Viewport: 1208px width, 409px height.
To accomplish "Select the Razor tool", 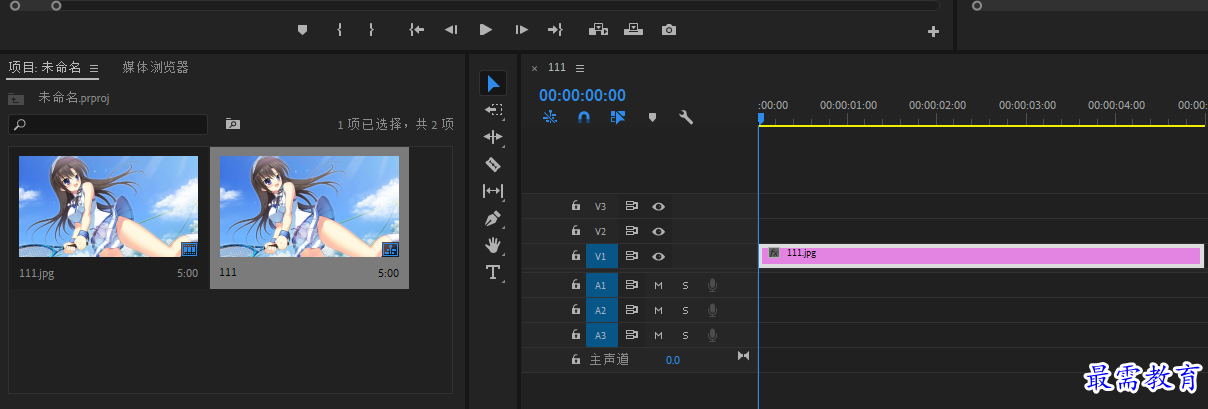I will click(x=493, y=164).
